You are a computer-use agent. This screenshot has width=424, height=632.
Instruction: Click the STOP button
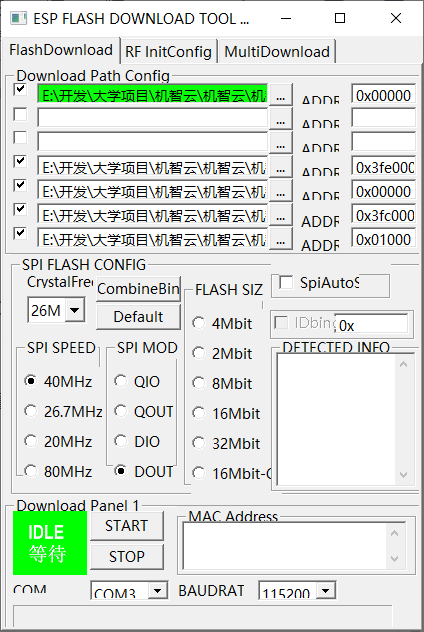click(x=127, y=557)
